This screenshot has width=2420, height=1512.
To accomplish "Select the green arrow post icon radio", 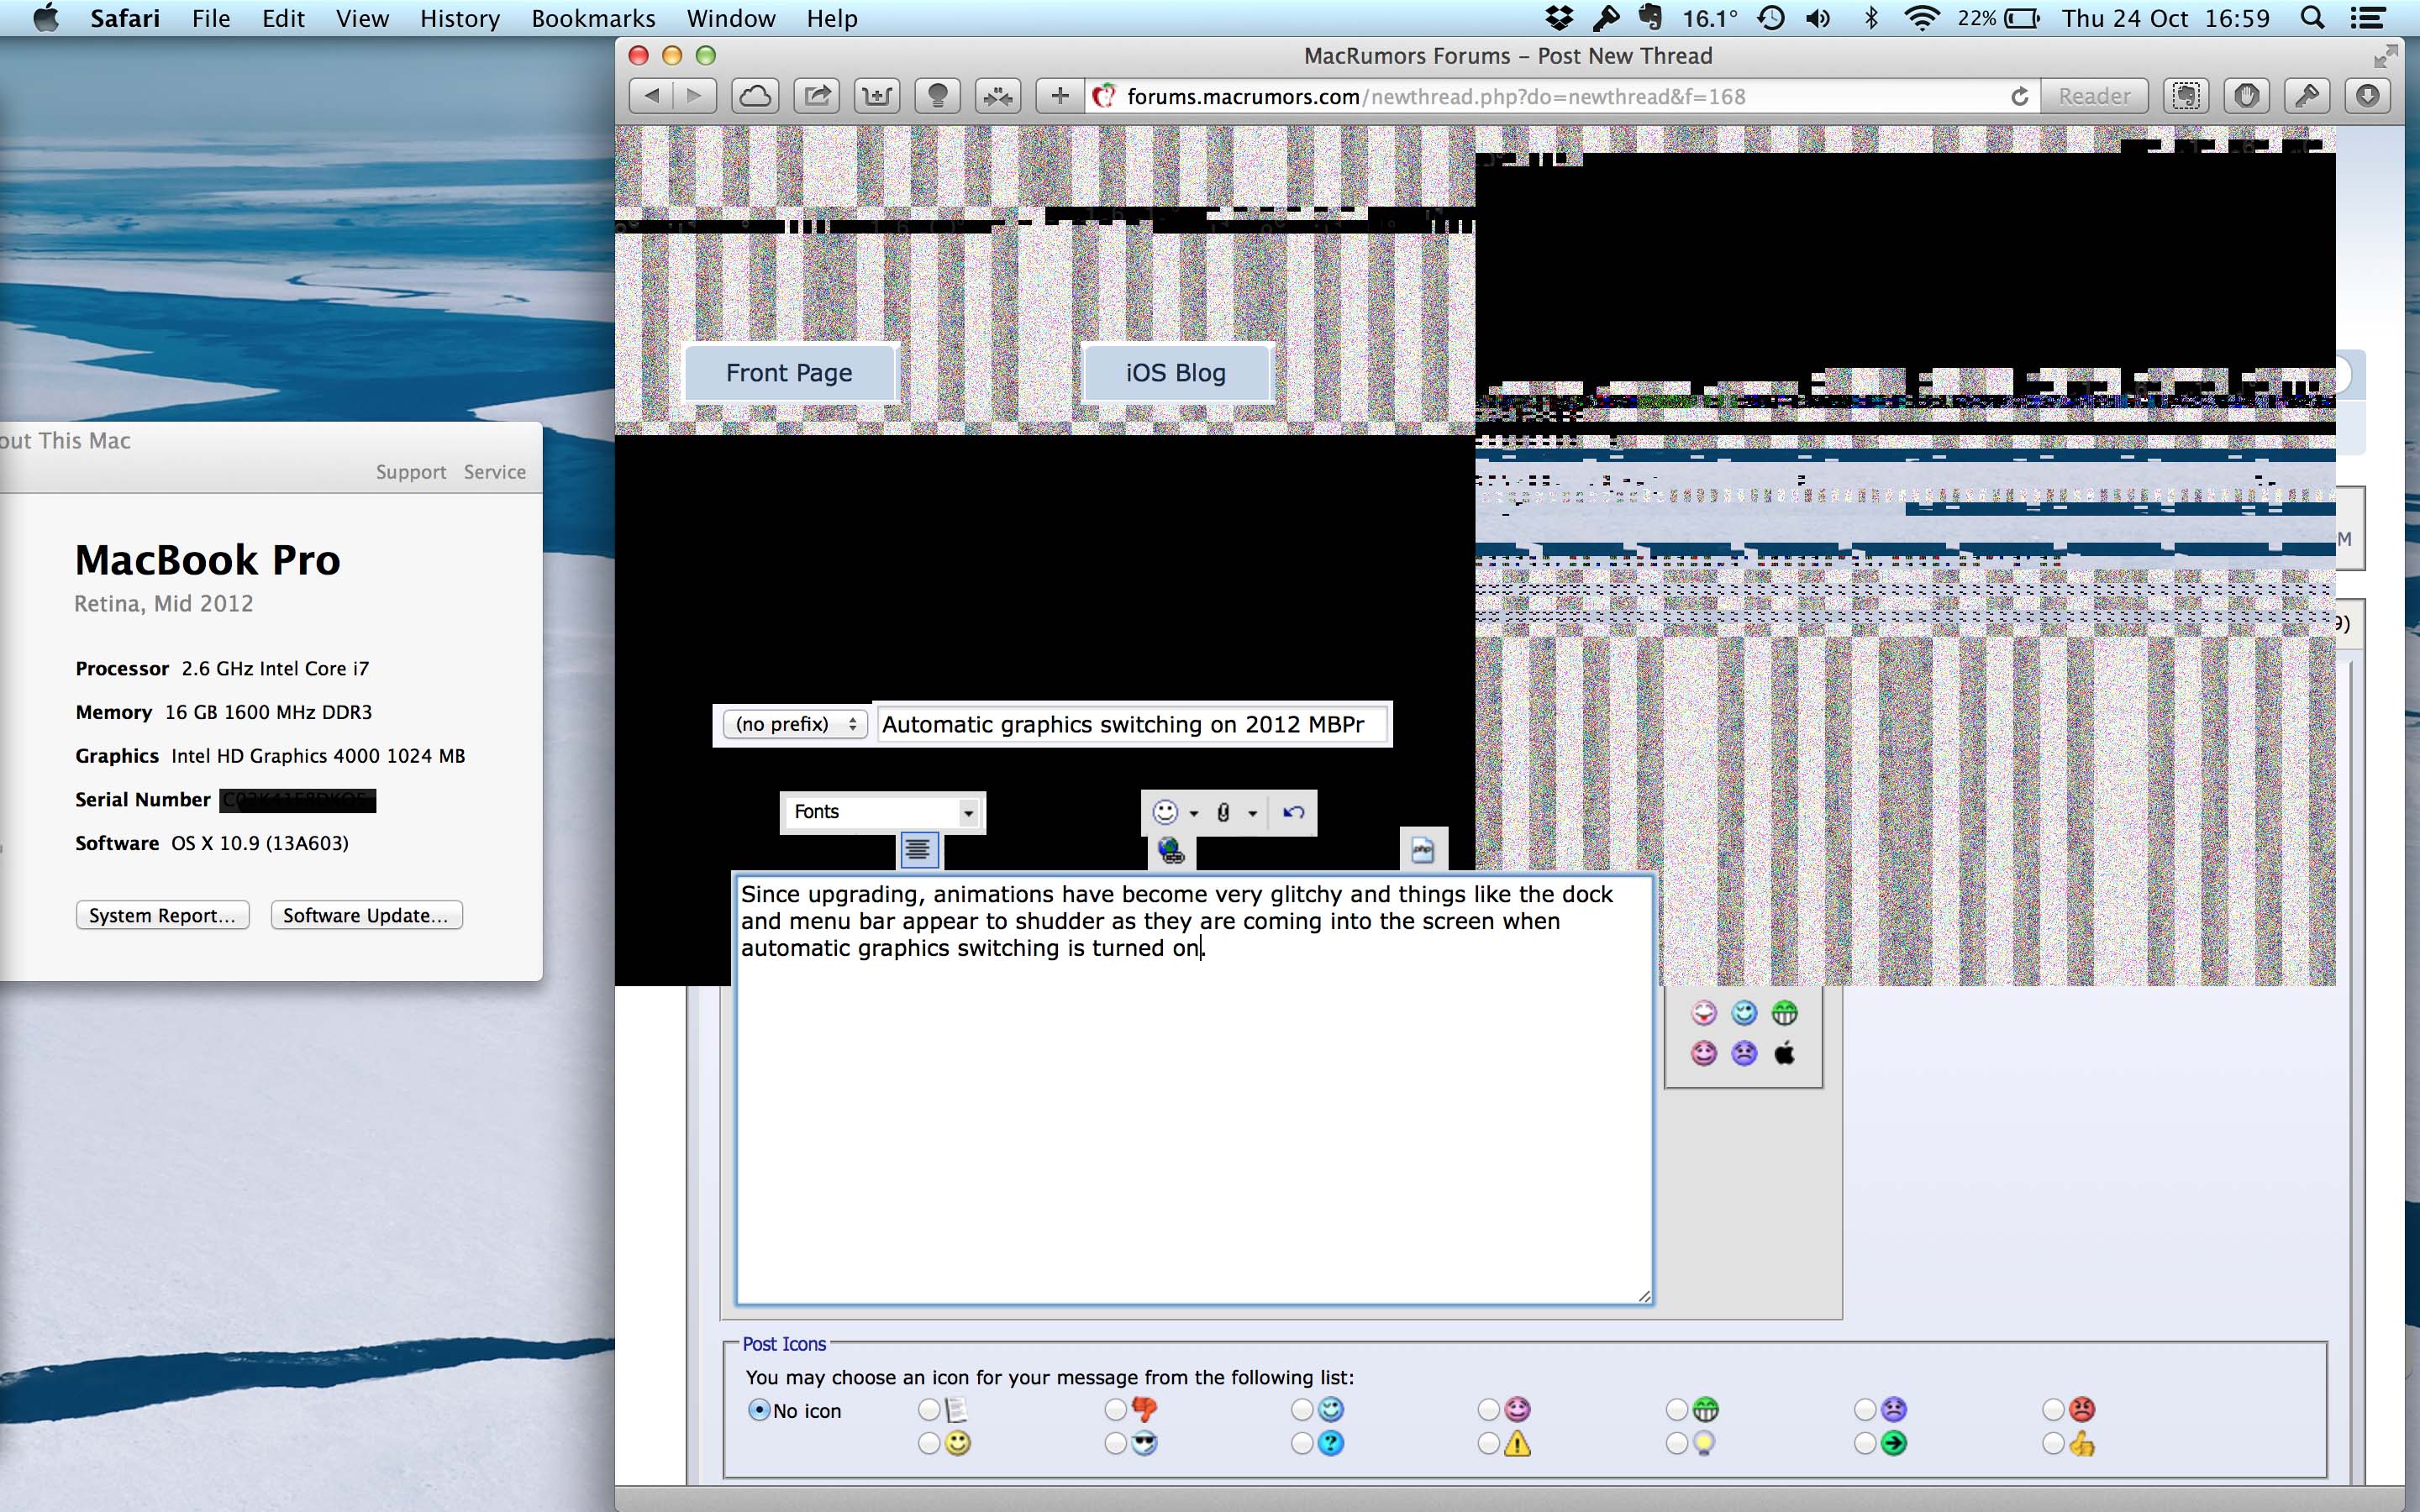I will [x=1865, y=1443].
